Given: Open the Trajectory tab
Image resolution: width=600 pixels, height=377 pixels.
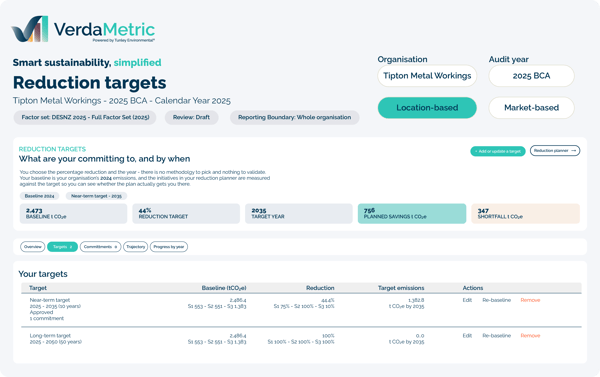Looking at the screenshot, I should (135, 247).
